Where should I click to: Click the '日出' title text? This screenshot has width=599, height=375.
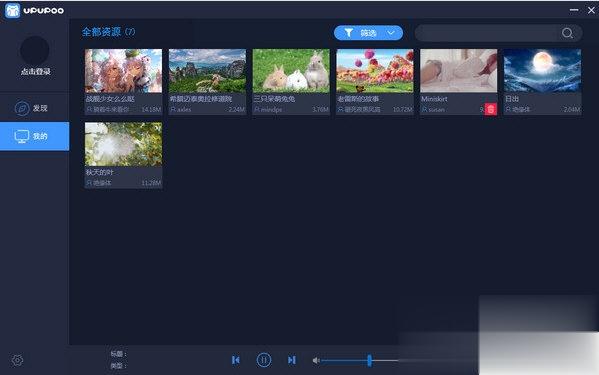tap(512, 99)
